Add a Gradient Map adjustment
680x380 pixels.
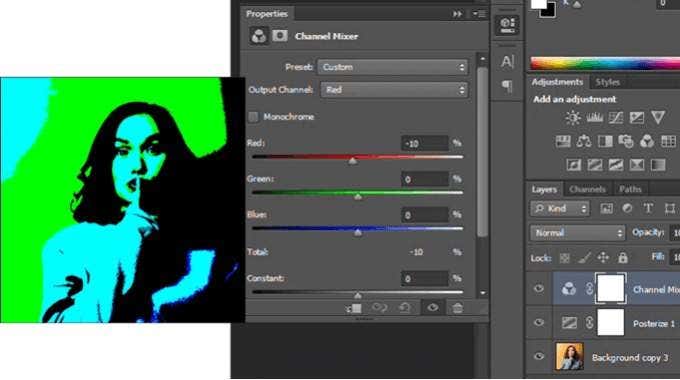658,165
